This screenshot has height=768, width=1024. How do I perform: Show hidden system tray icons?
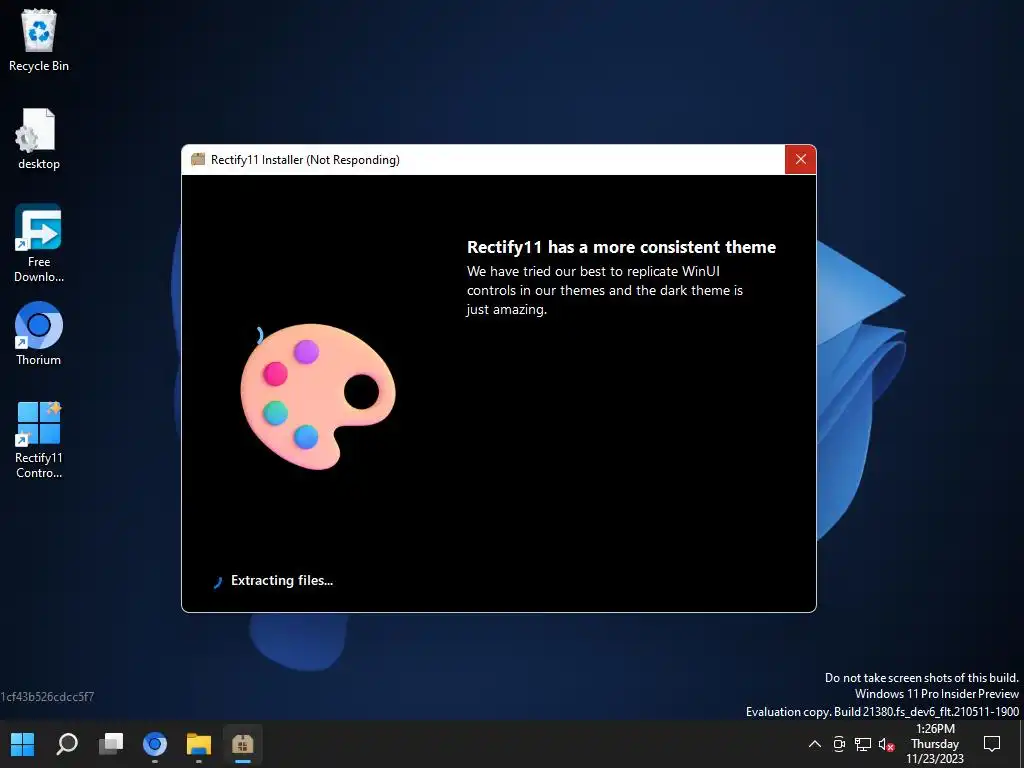pos(815,744)
